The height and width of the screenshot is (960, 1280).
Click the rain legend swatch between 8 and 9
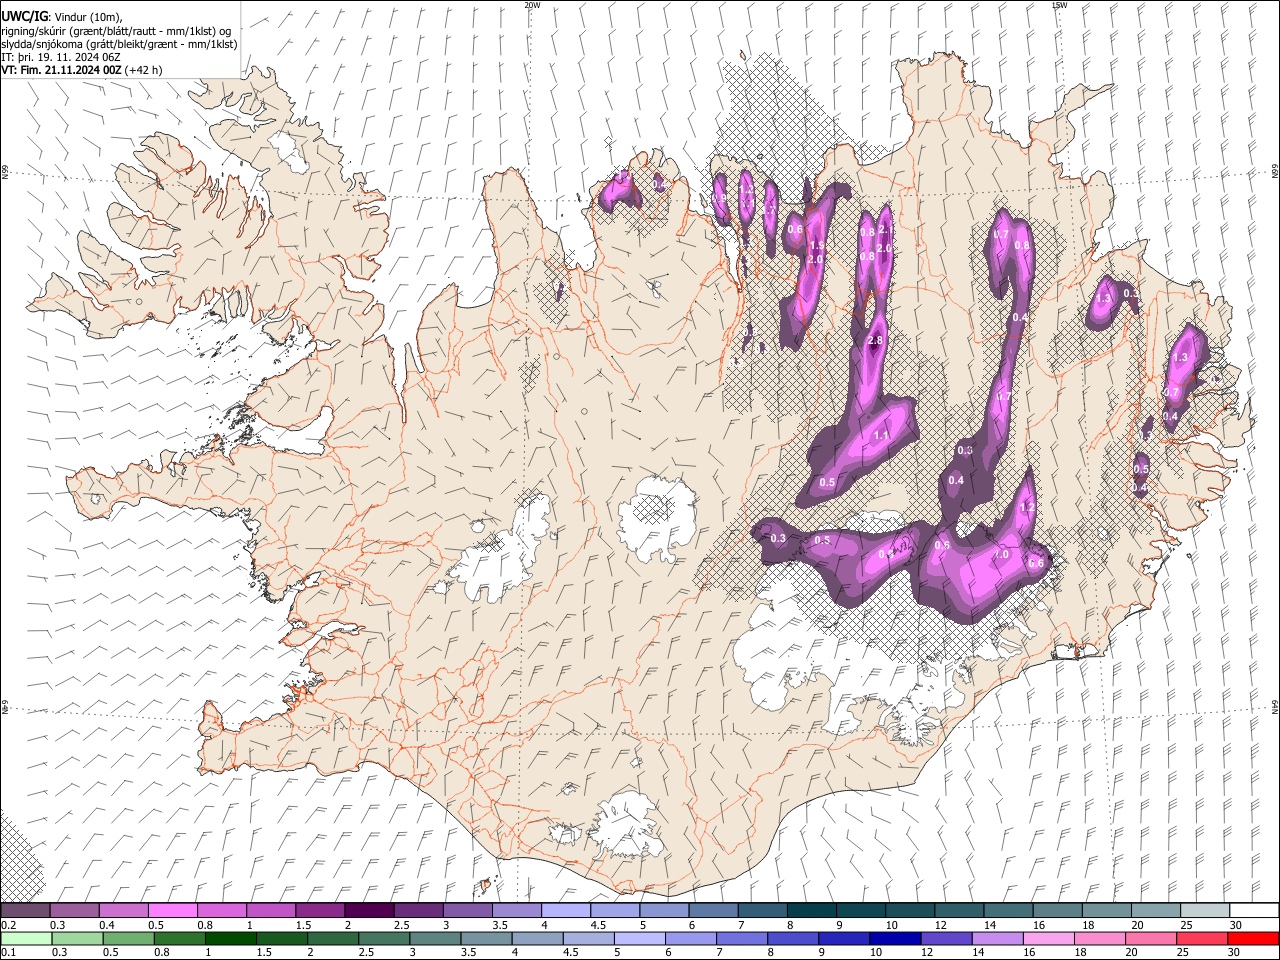pyautogui.click(x=792, y=939)
